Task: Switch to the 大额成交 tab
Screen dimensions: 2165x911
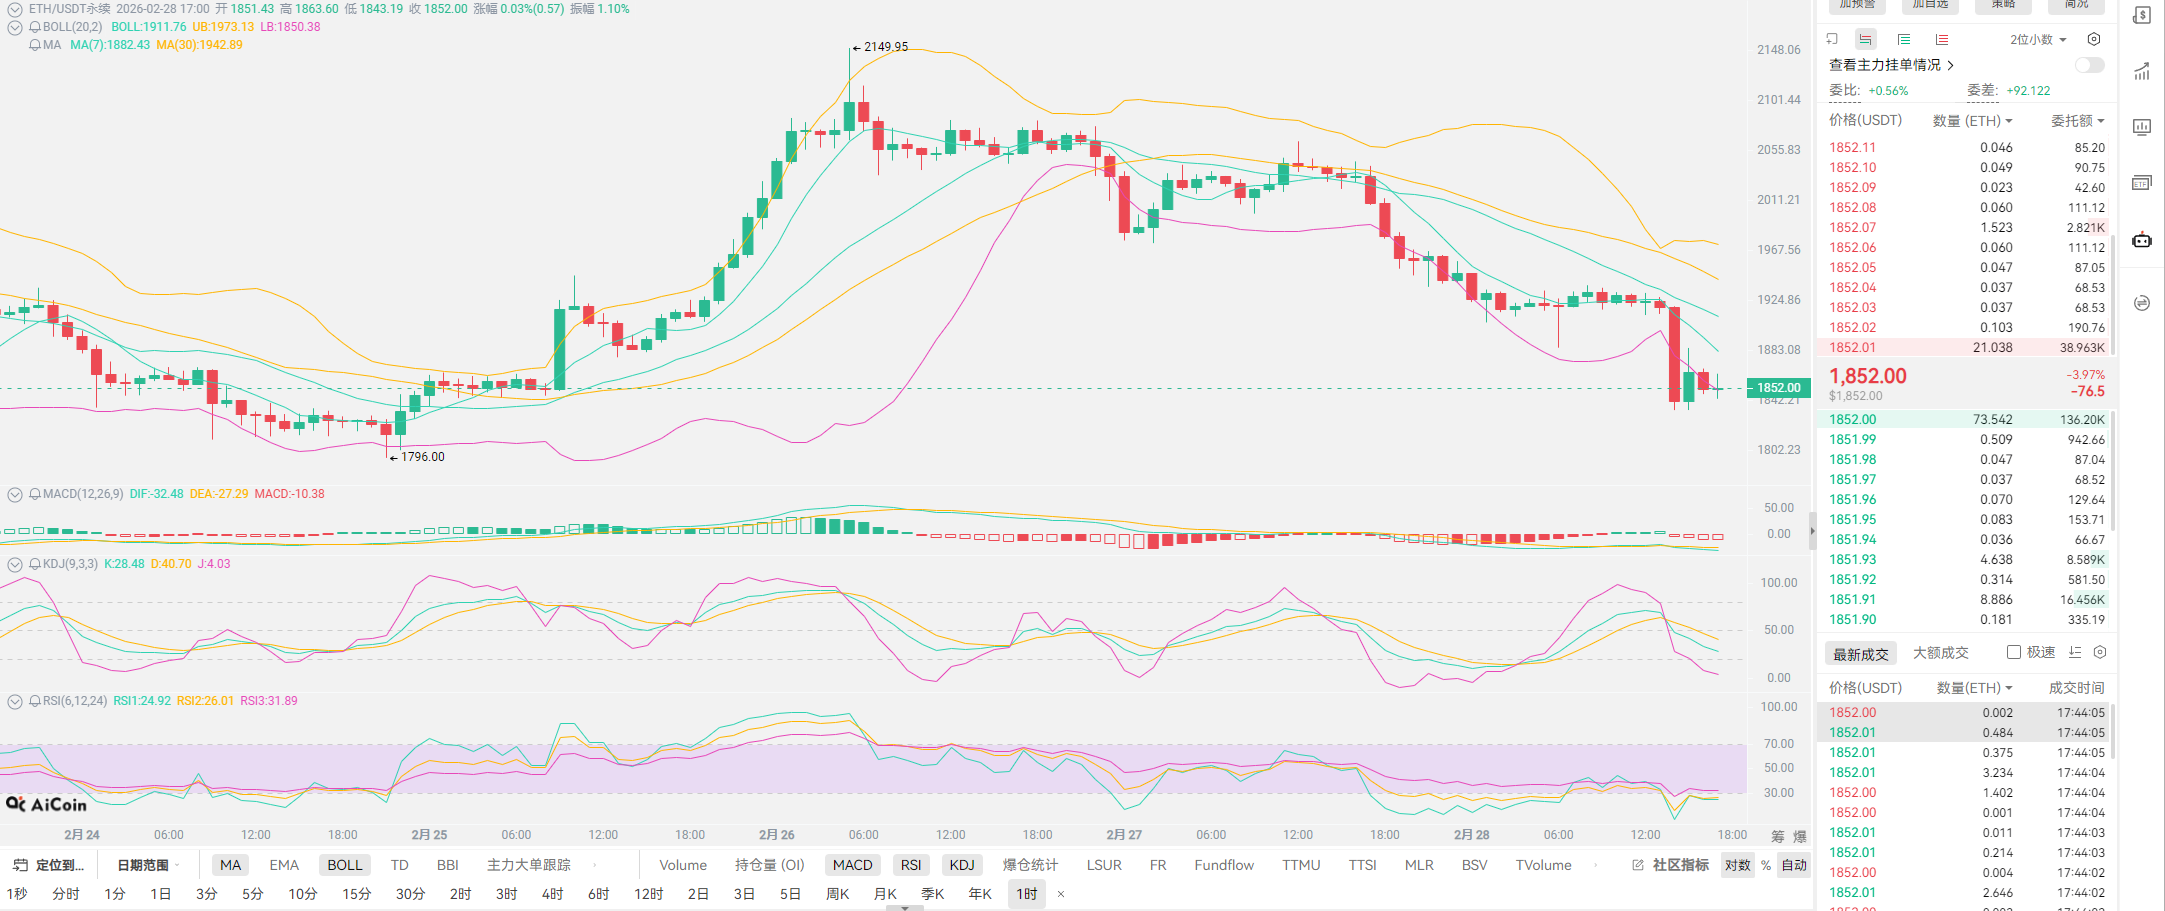Action: (1940, 653)
